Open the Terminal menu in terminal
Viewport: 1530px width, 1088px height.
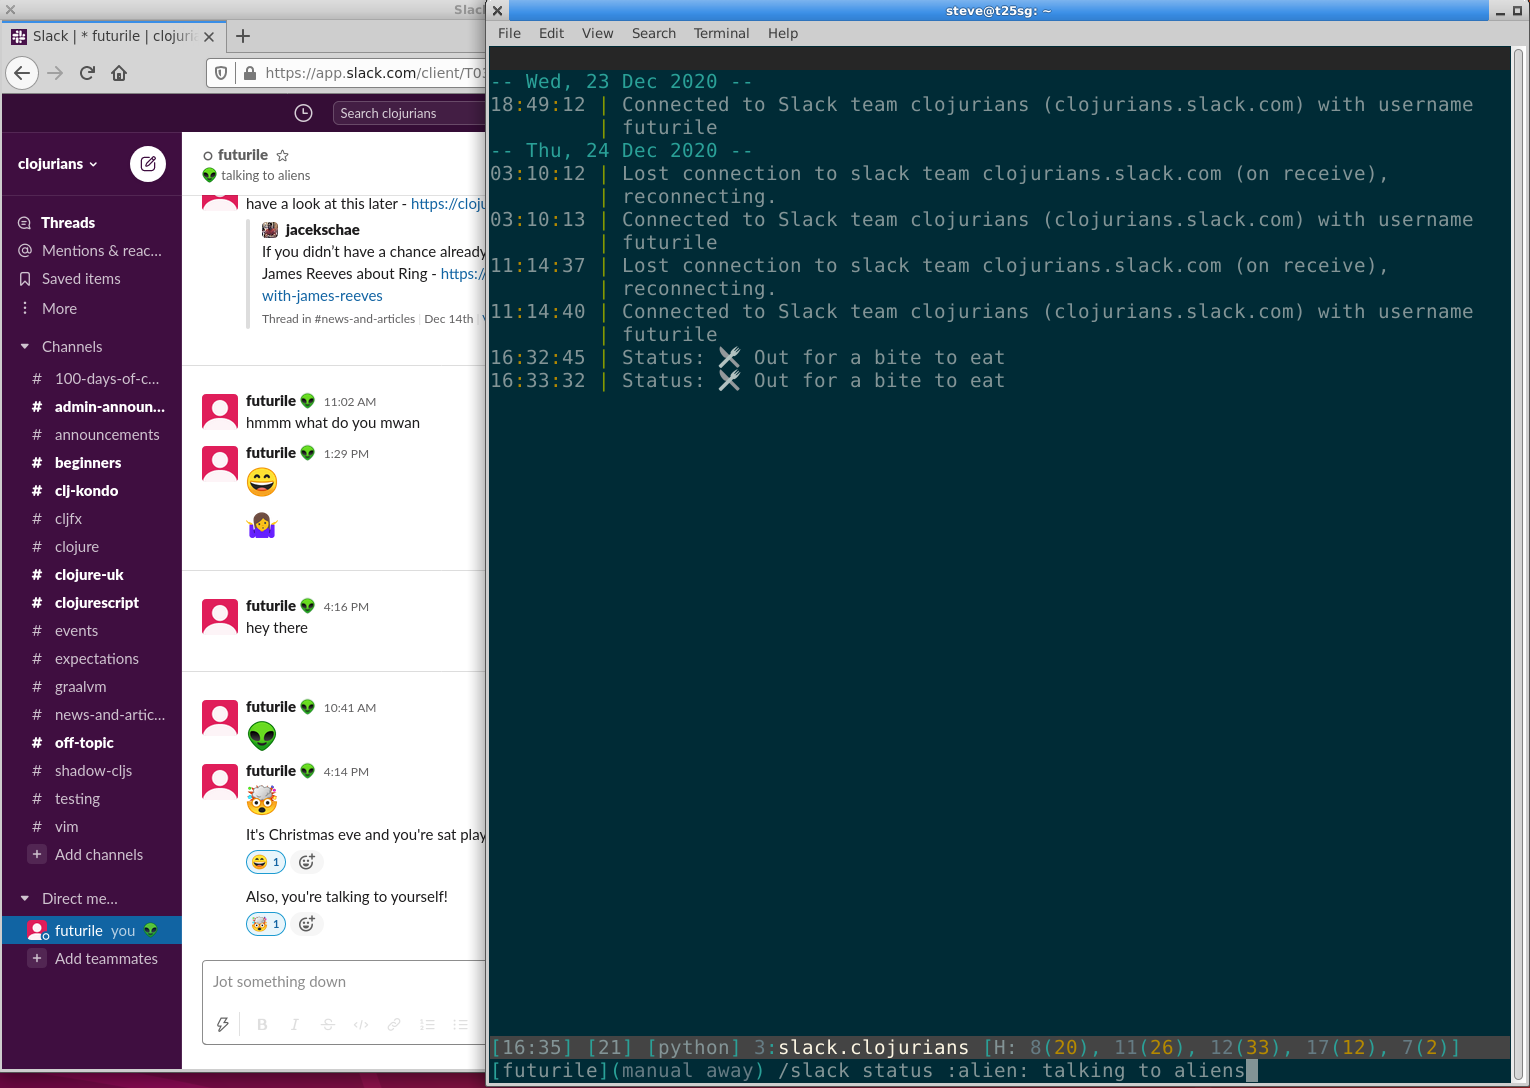click(x=721, y=33)
